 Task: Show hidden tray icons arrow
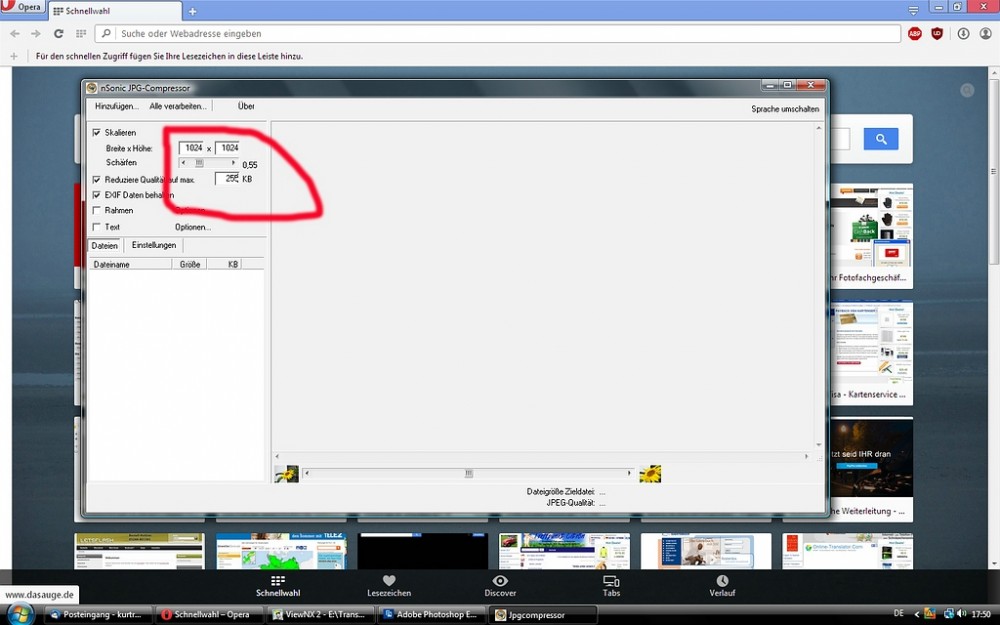917,614
